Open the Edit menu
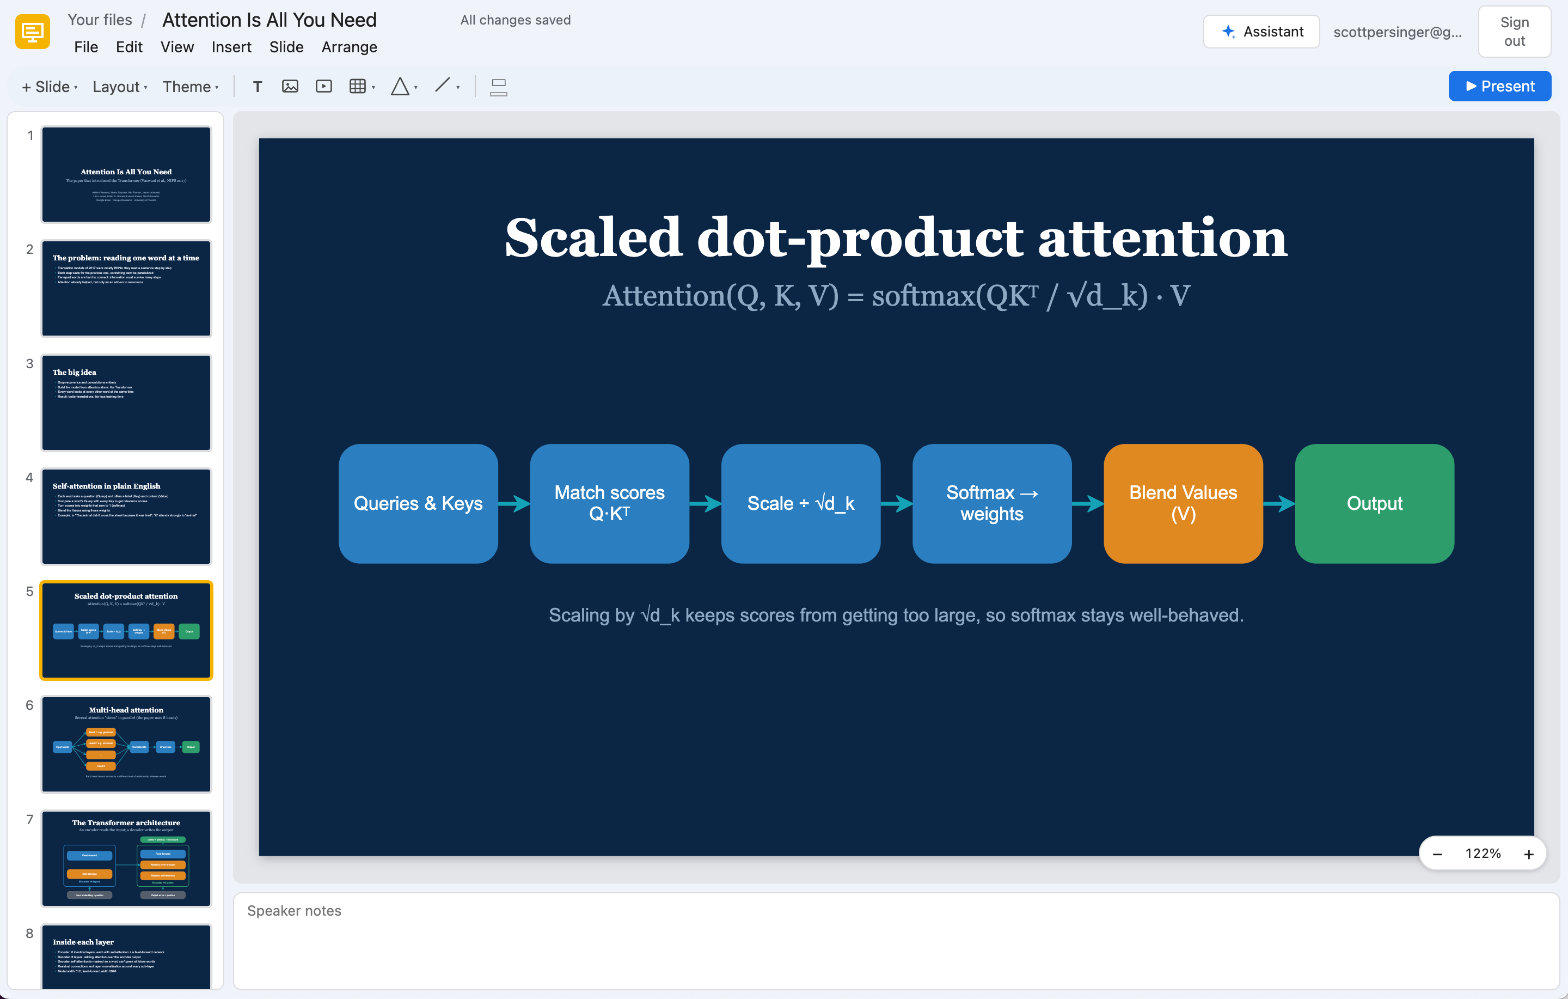The width and height of the screenshot is (1568, 999). (x=129, y=47)
